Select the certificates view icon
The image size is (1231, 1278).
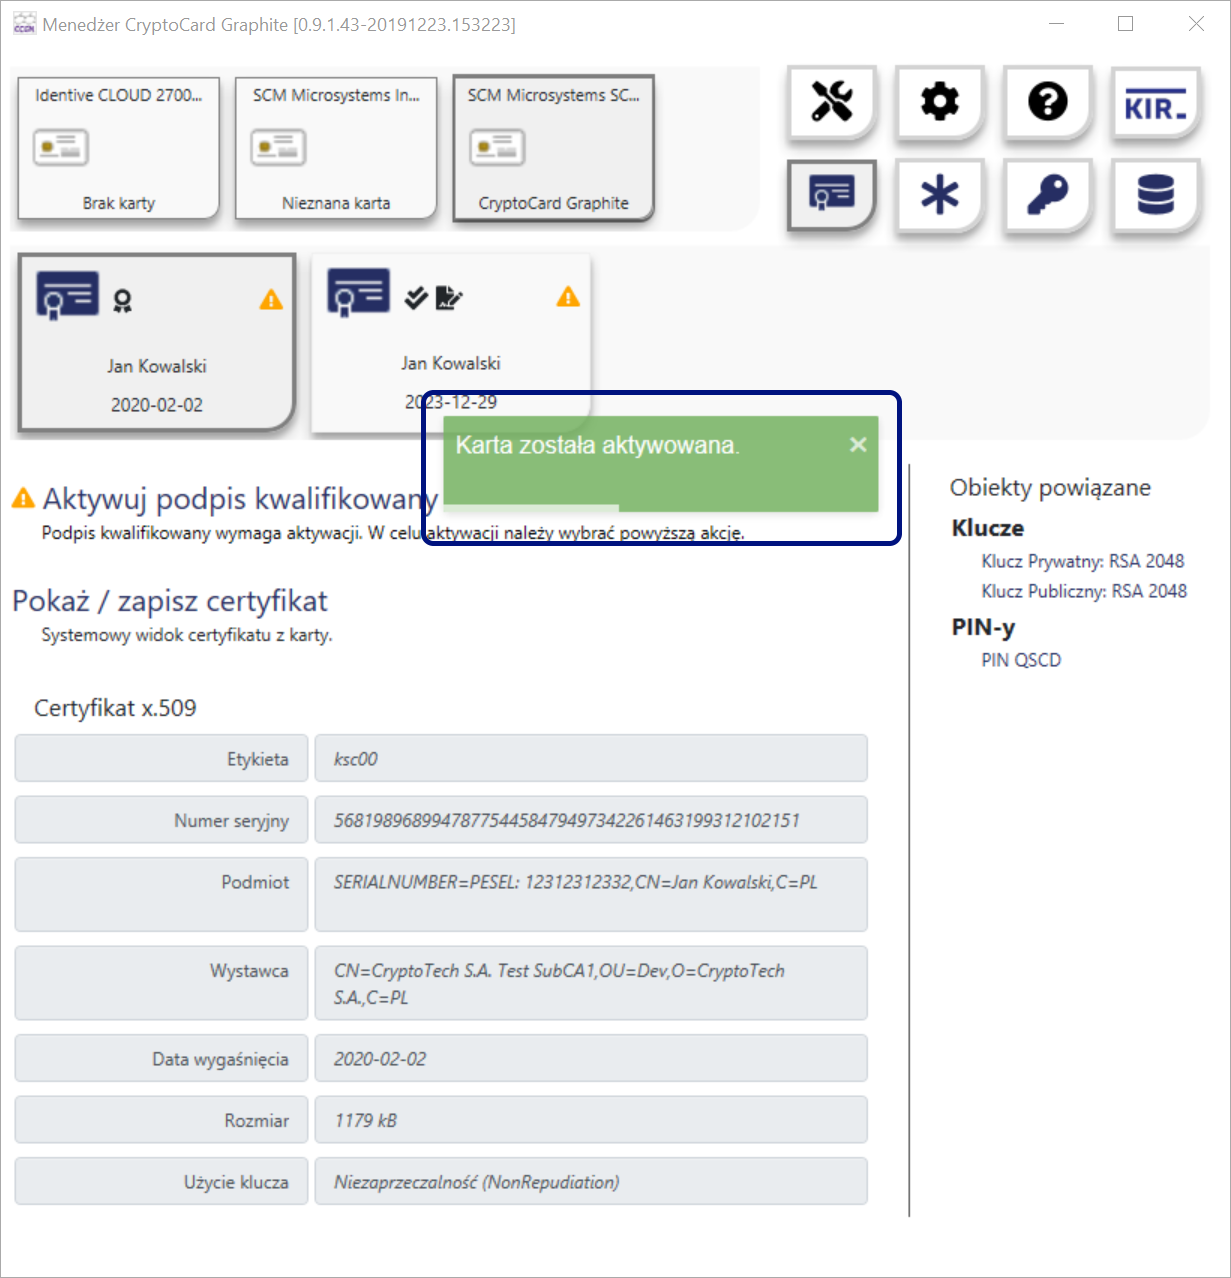click(831, 194)
